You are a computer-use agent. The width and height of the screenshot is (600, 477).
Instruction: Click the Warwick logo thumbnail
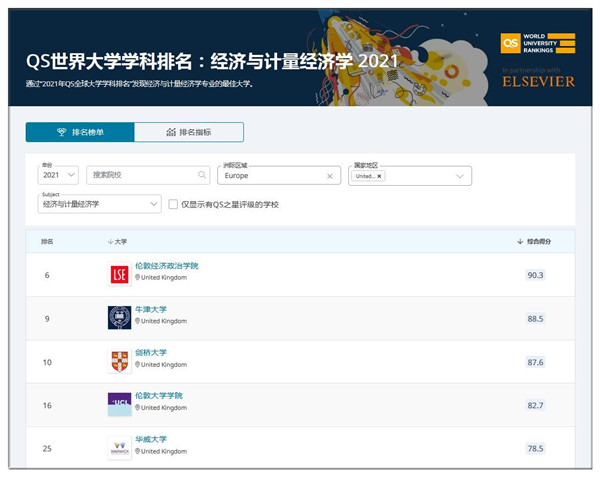[119, 448]
